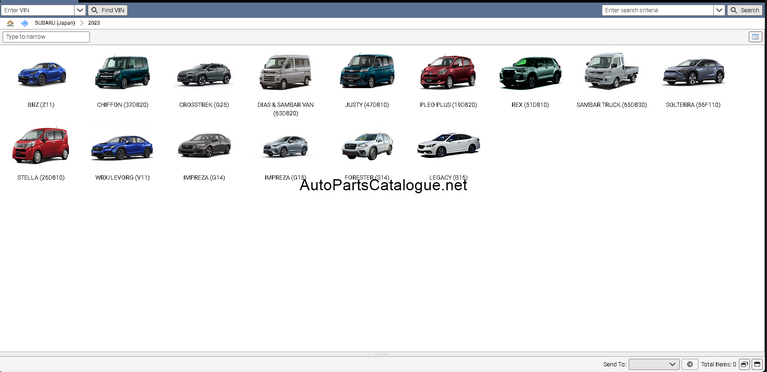767x372 pixels.
Task: Select the JUSTY (47D810) thumbnail
Action: 367,71
